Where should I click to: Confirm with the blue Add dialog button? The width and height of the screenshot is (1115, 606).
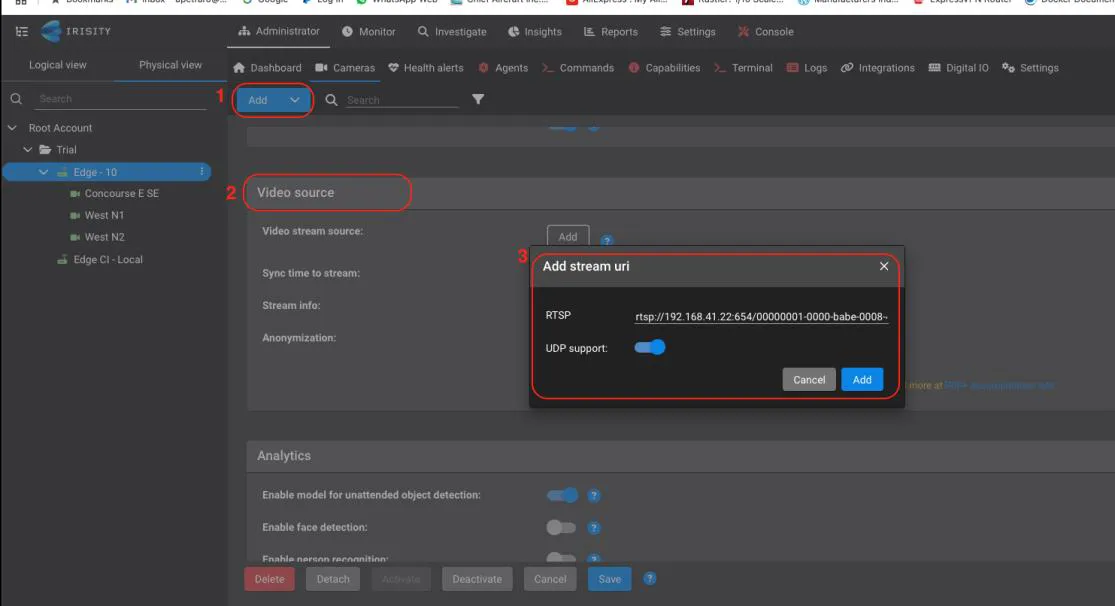pos(862,380)
